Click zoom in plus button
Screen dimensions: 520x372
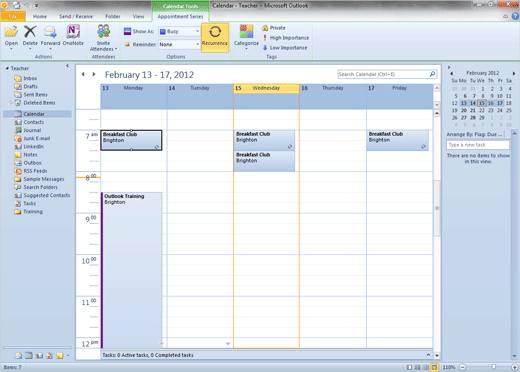[514, 367]
